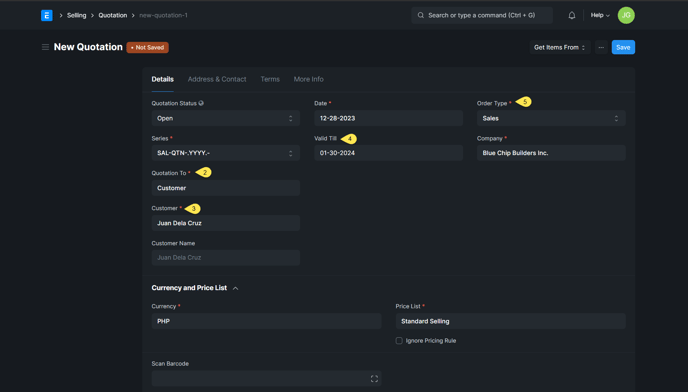Open the Quotation Status dropdown
Screen dimensions: 688x392
point(226,118)
